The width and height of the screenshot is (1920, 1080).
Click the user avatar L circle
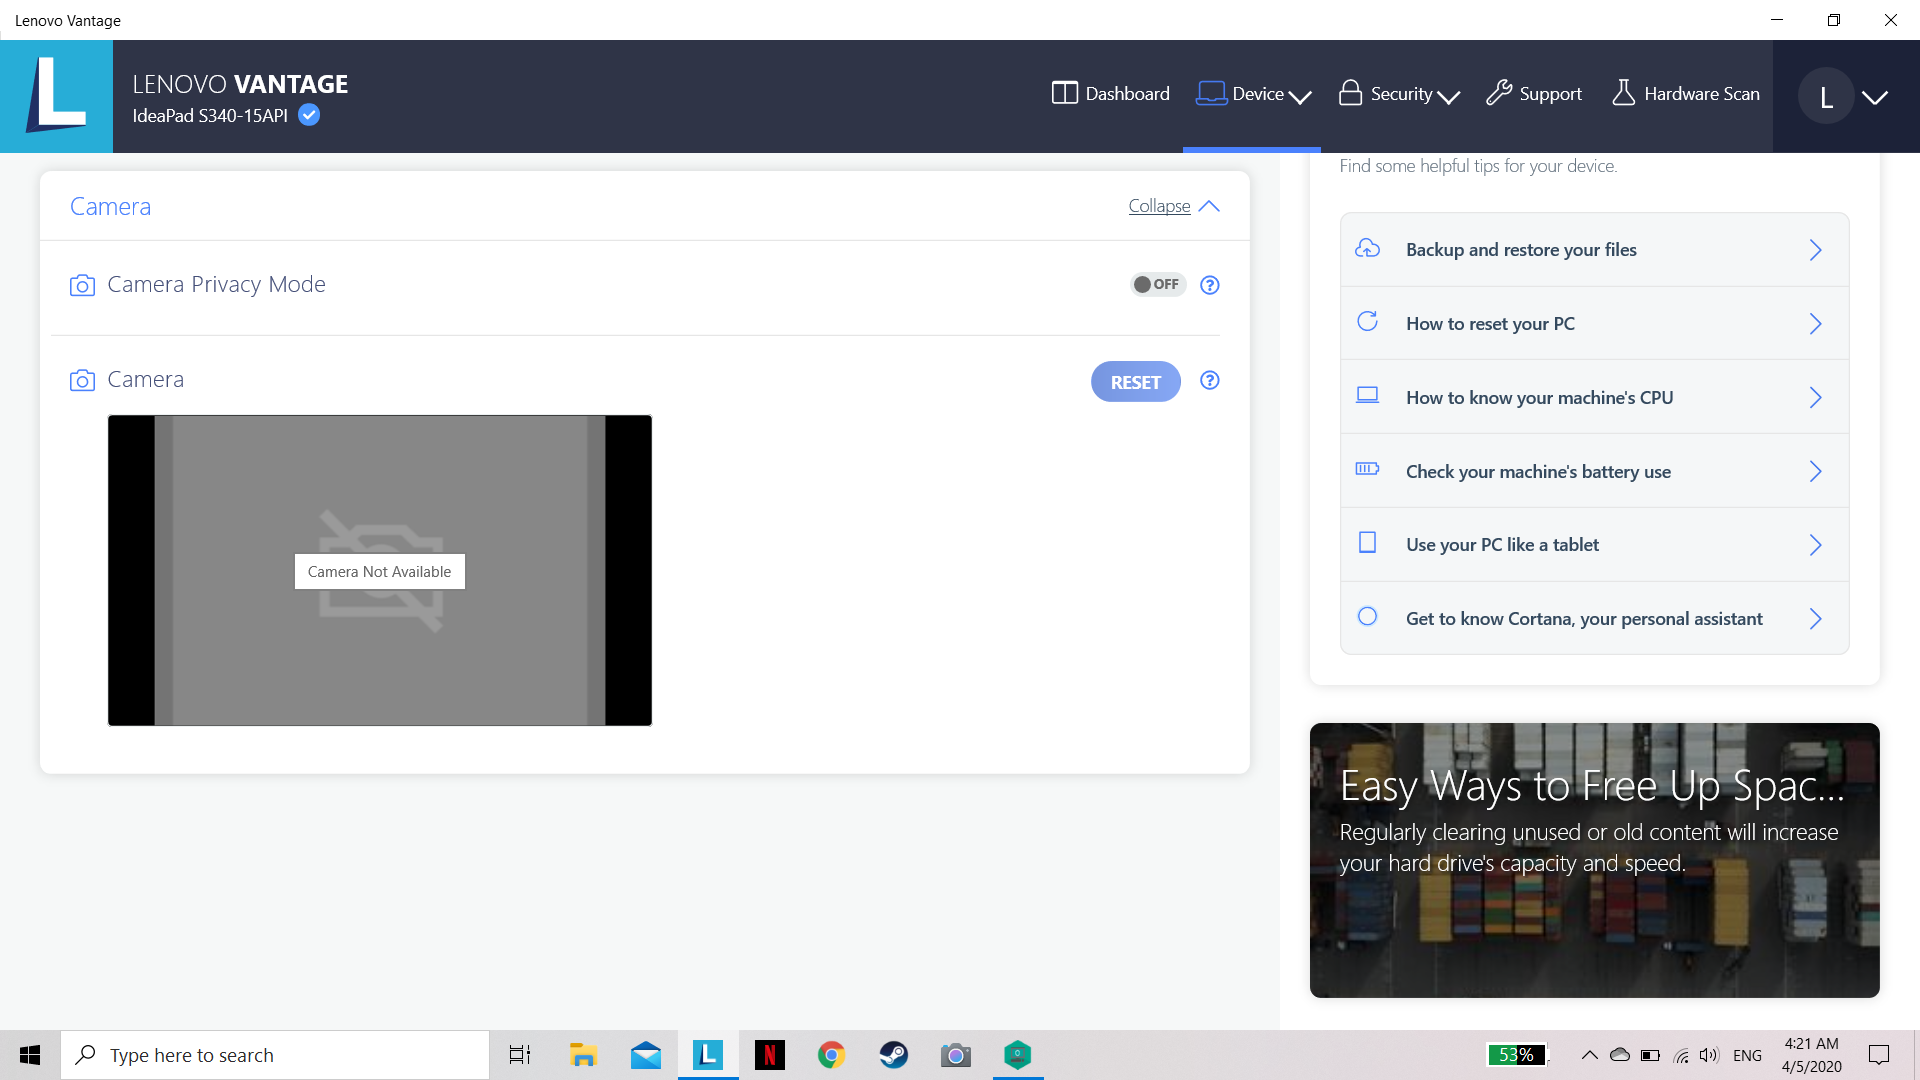point(1826,96)
